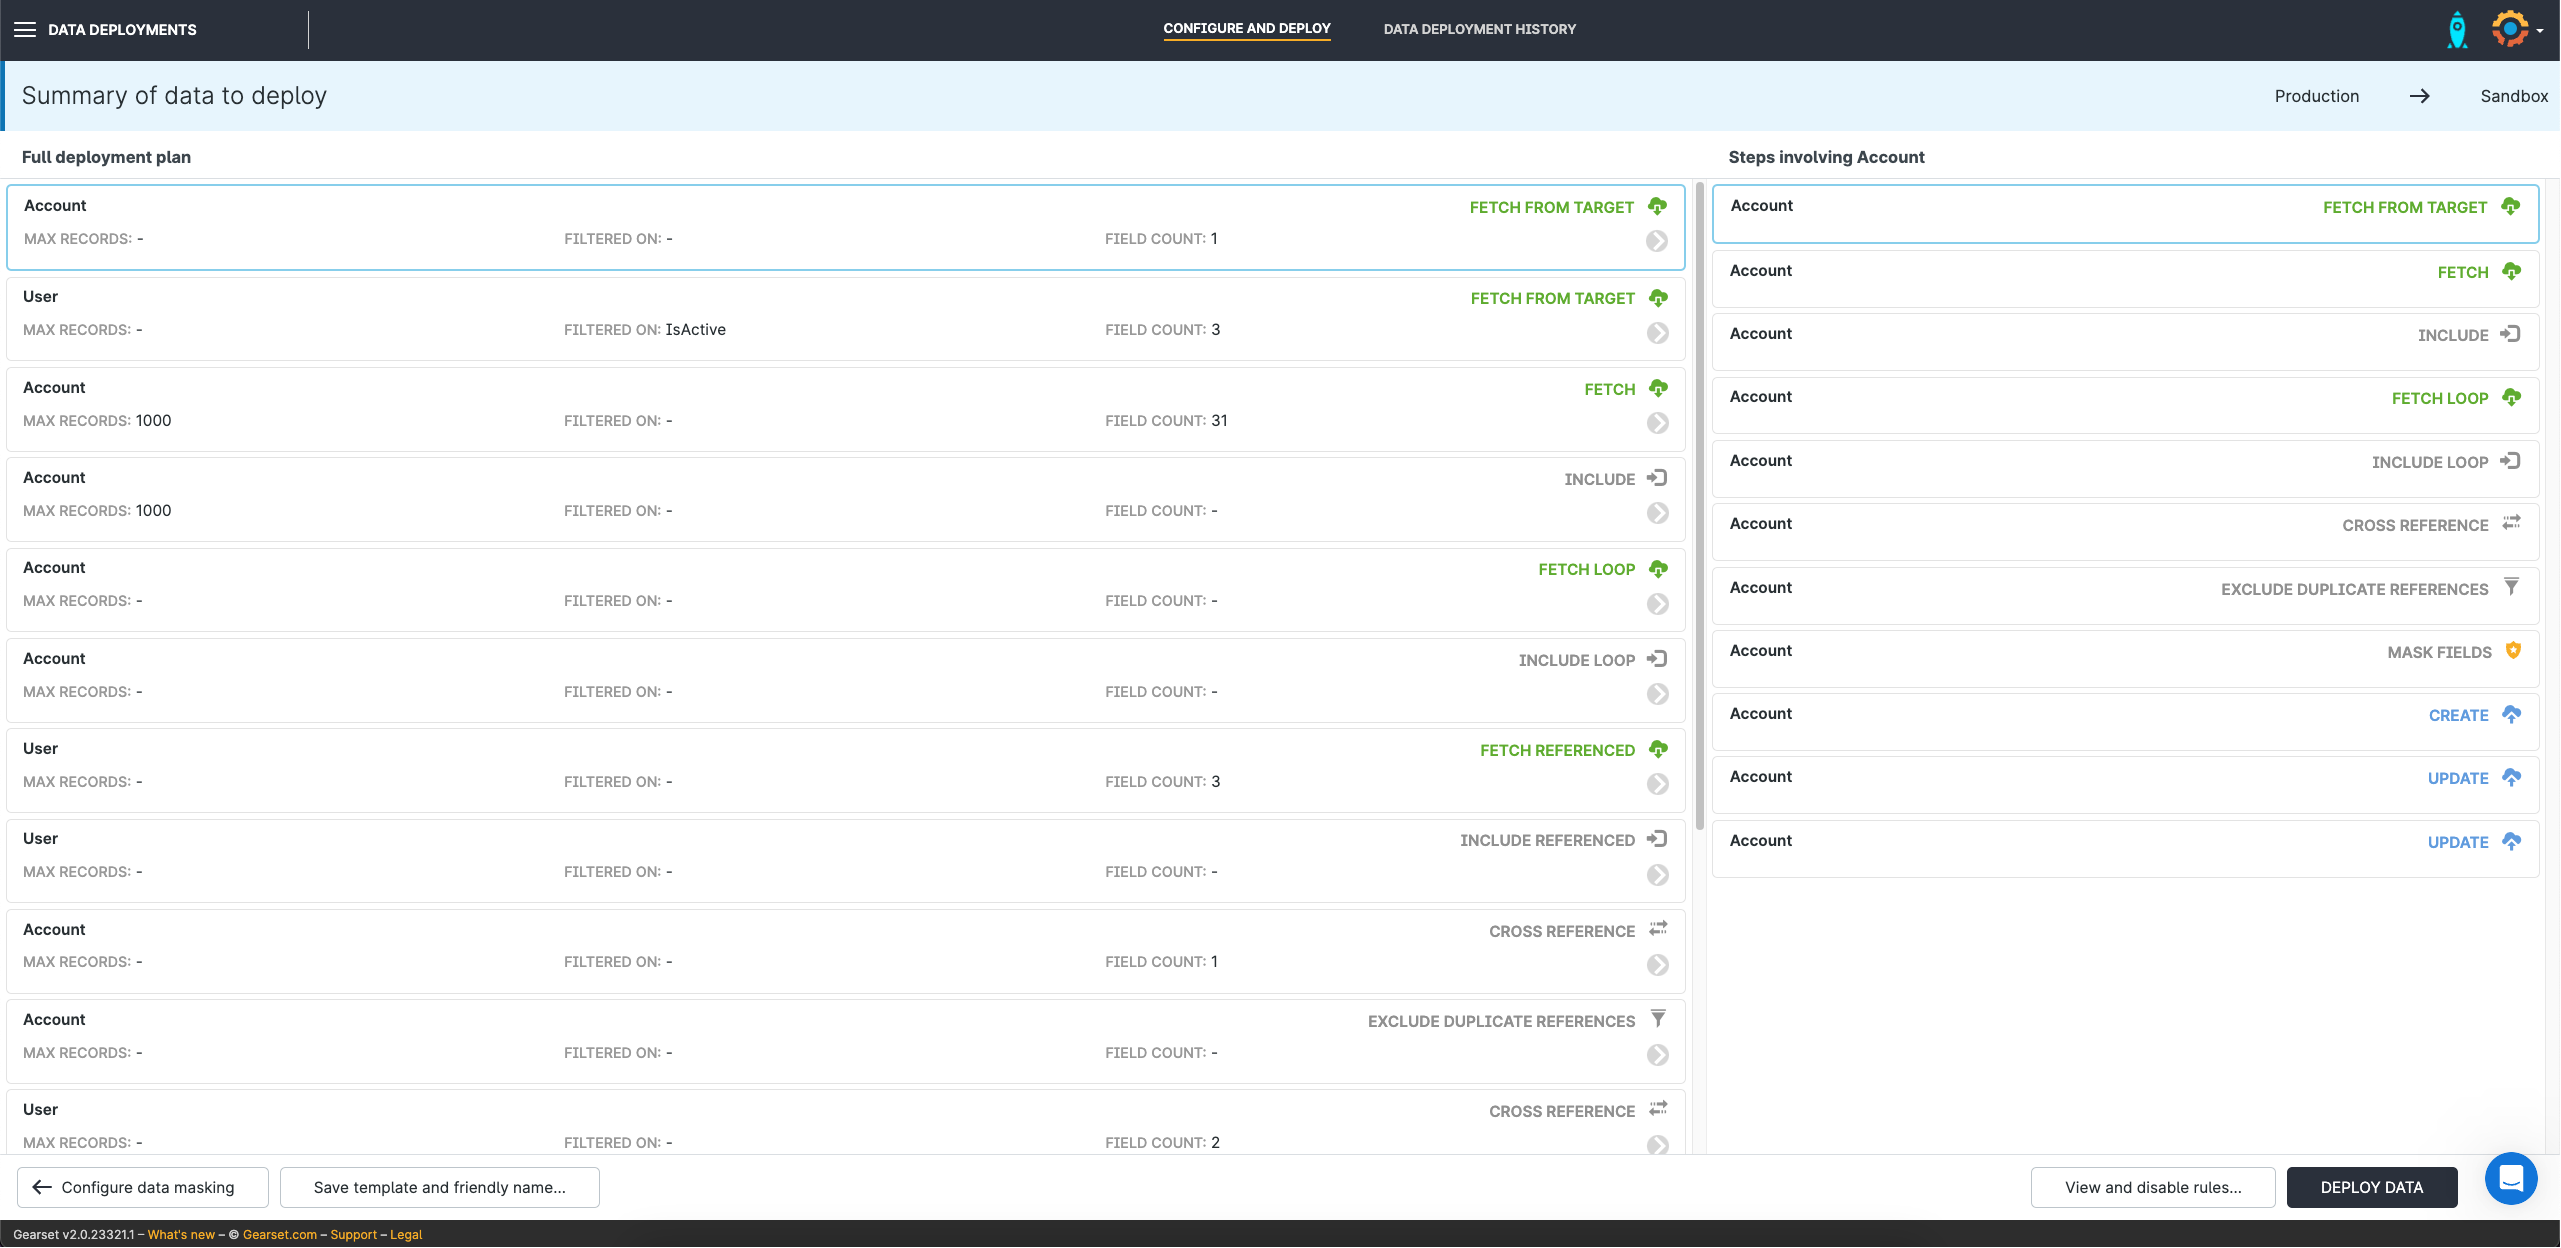Open the What's new footer link

pyautogui.click(x=181, y=1235)
